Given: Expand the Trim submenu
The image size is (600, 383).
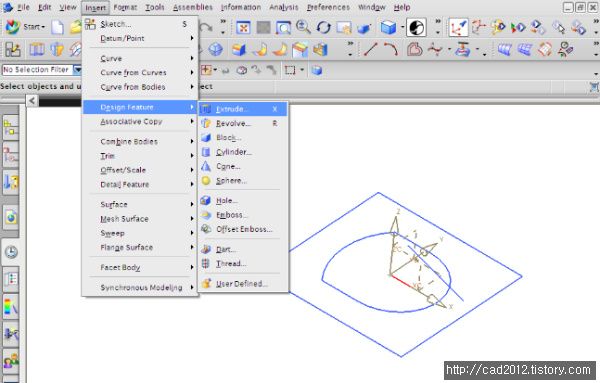Looking at the screenshot, I should (x=140, y=156).
